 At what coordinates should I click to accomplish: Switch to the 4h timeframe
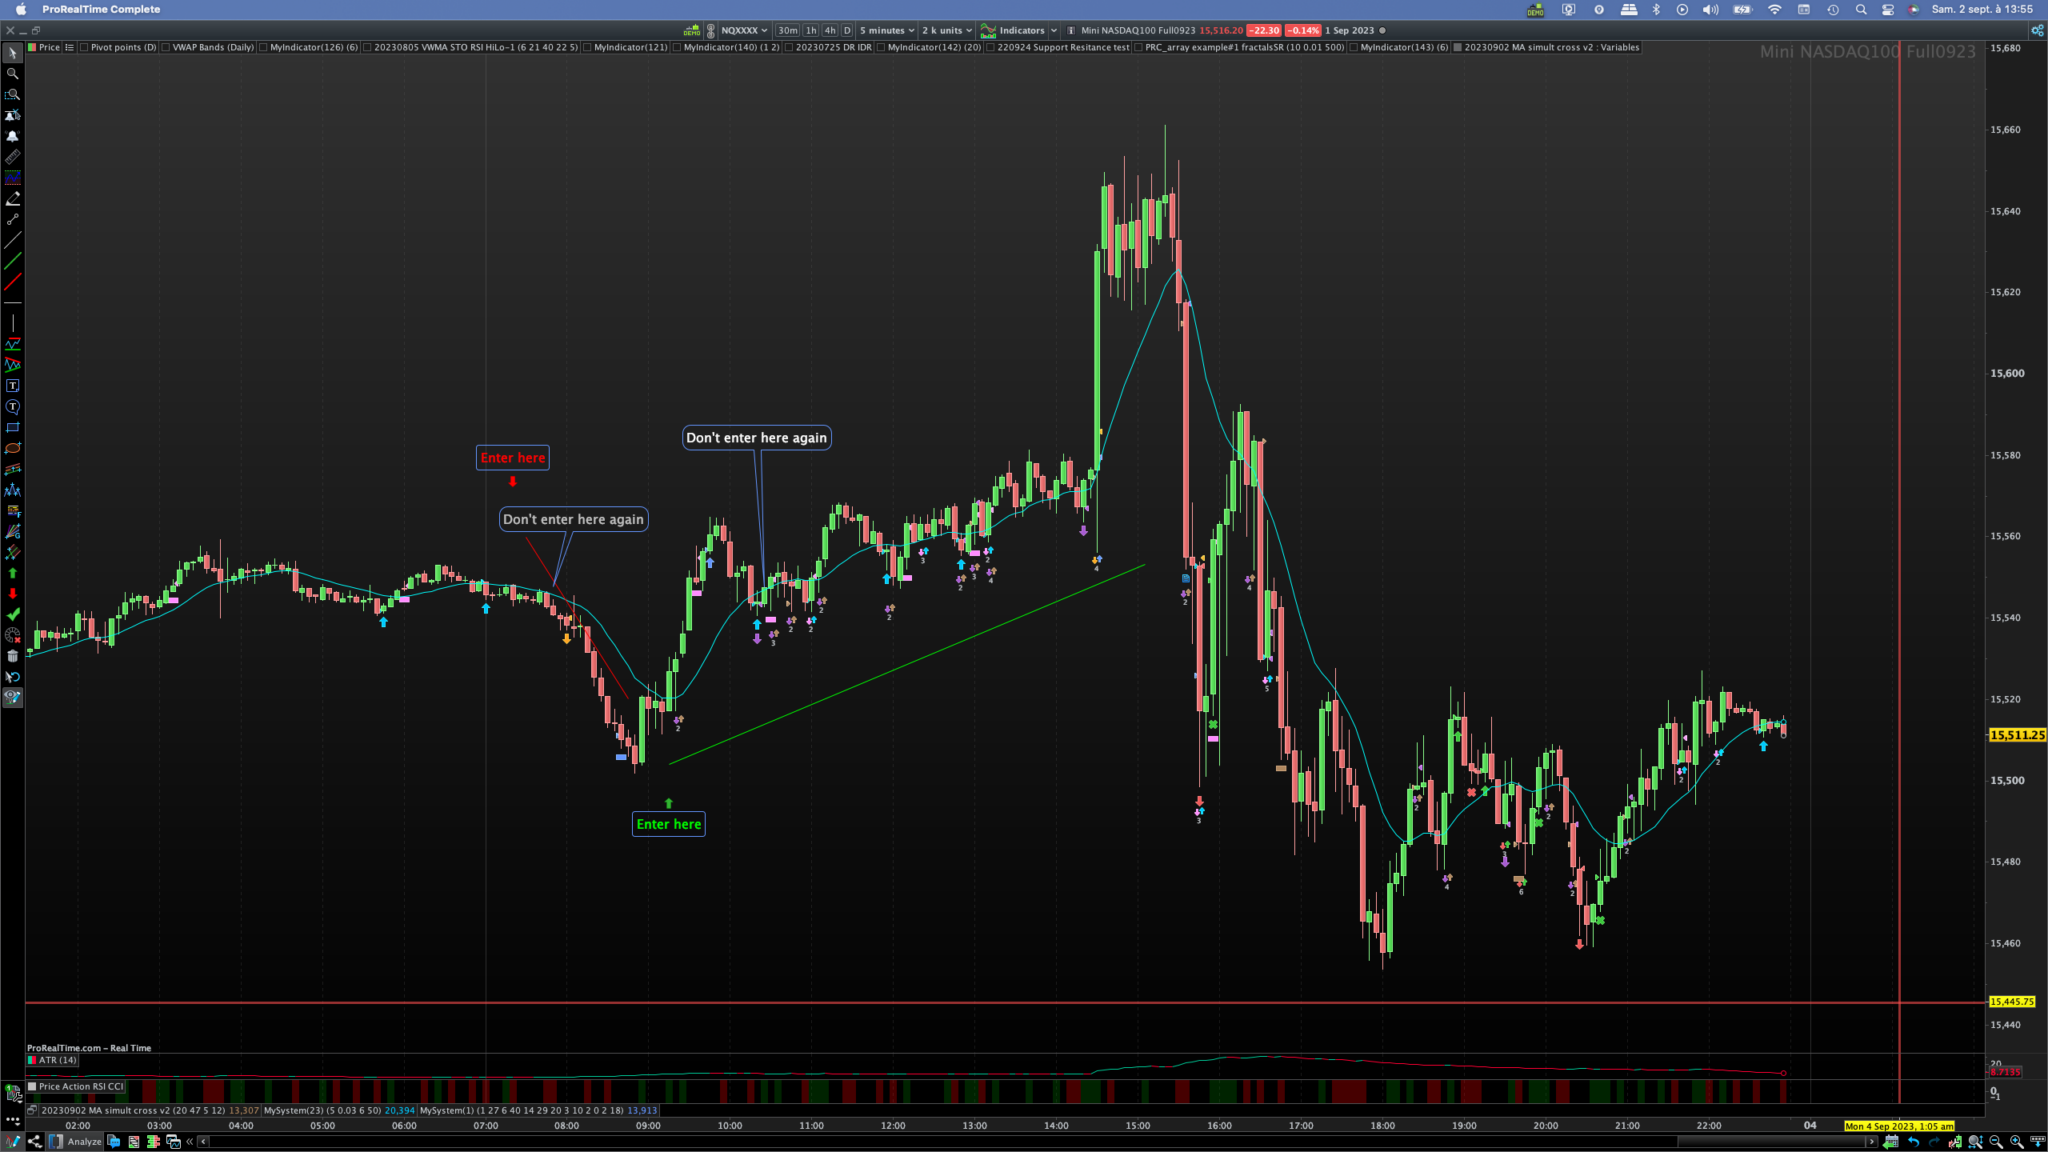click(x=829, y=30)
